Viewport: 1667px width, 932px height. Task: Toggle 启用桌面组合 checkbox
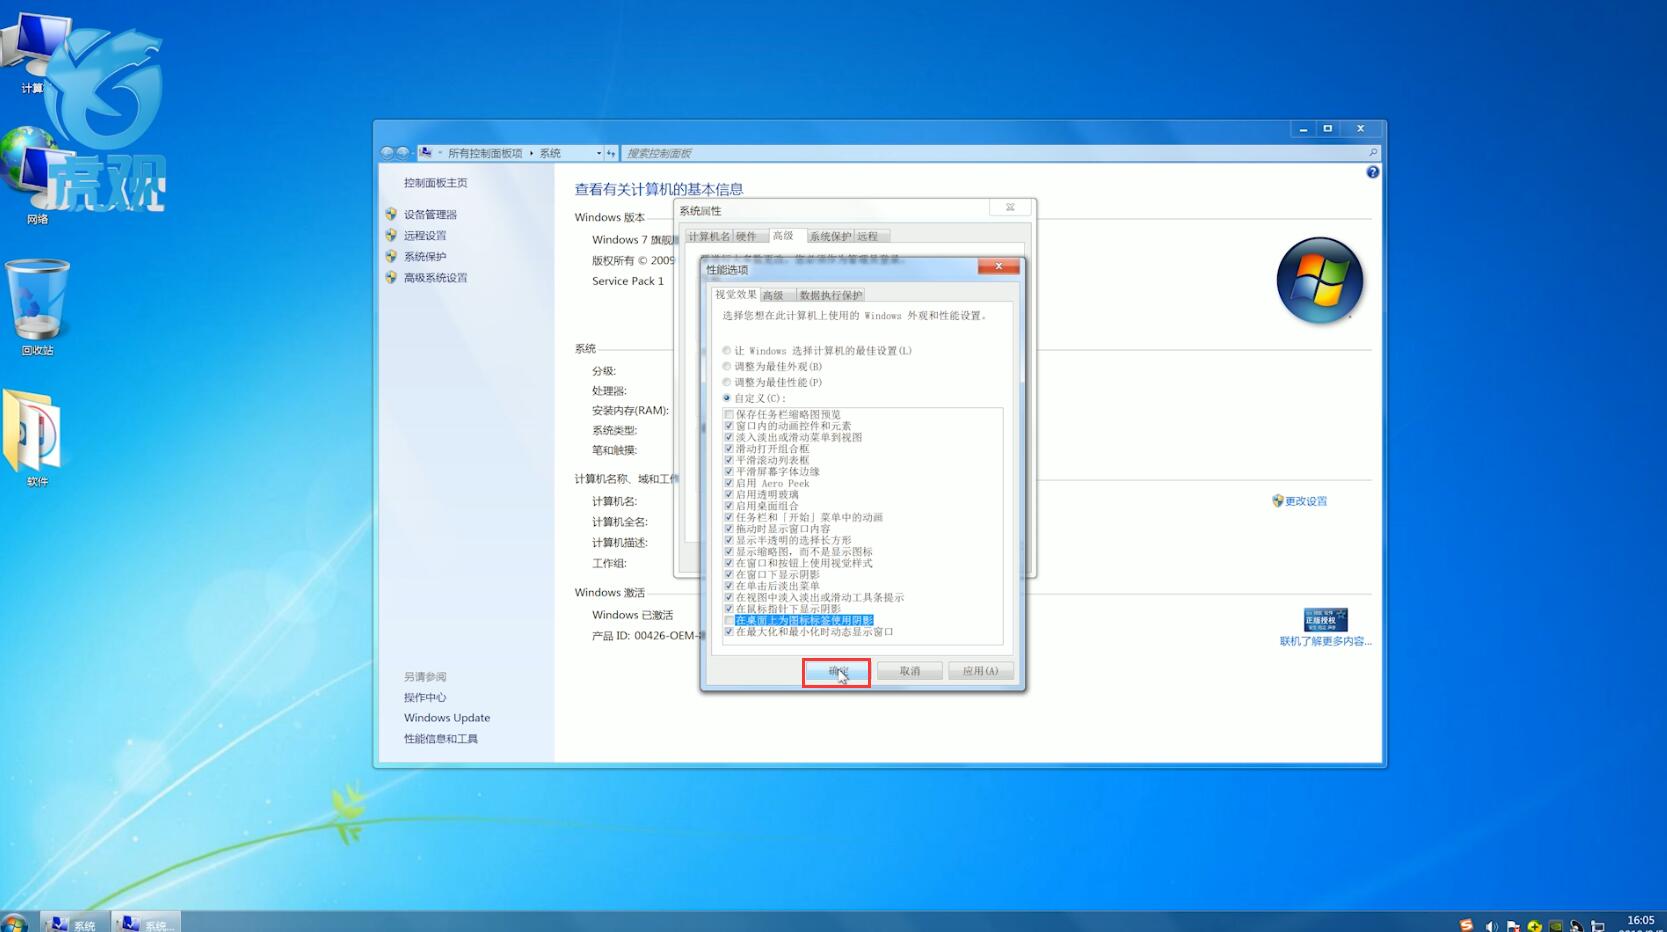pos(729,506)
